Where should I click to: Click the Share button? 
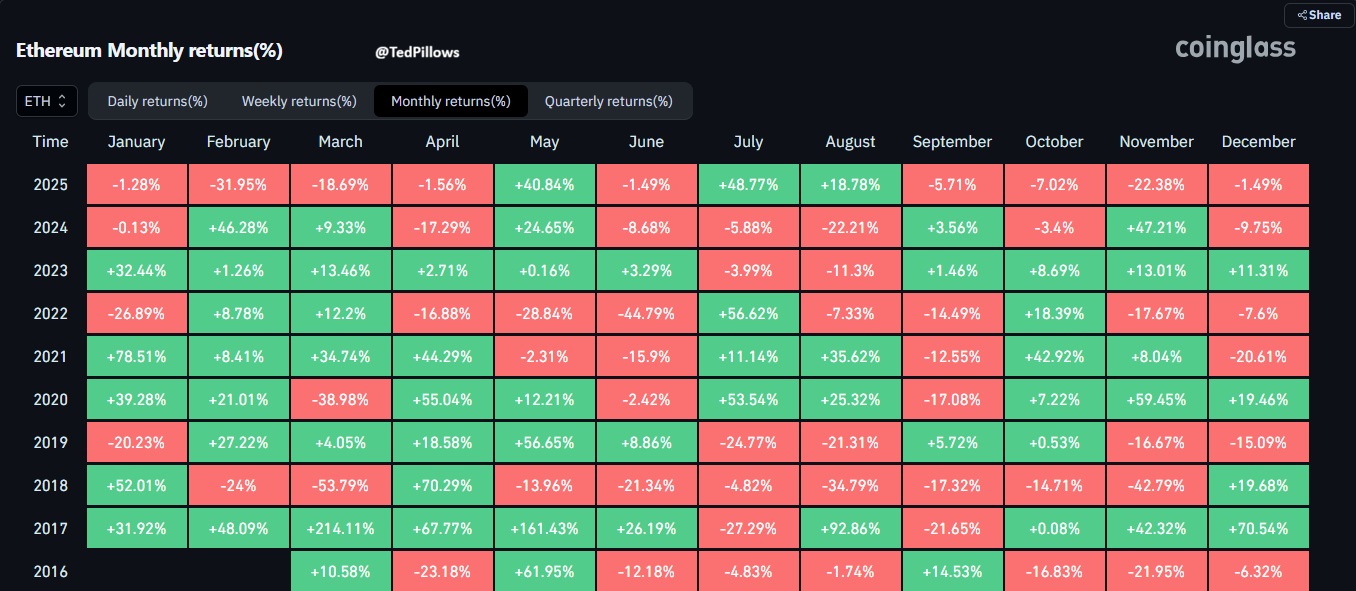pos(1318,15)
